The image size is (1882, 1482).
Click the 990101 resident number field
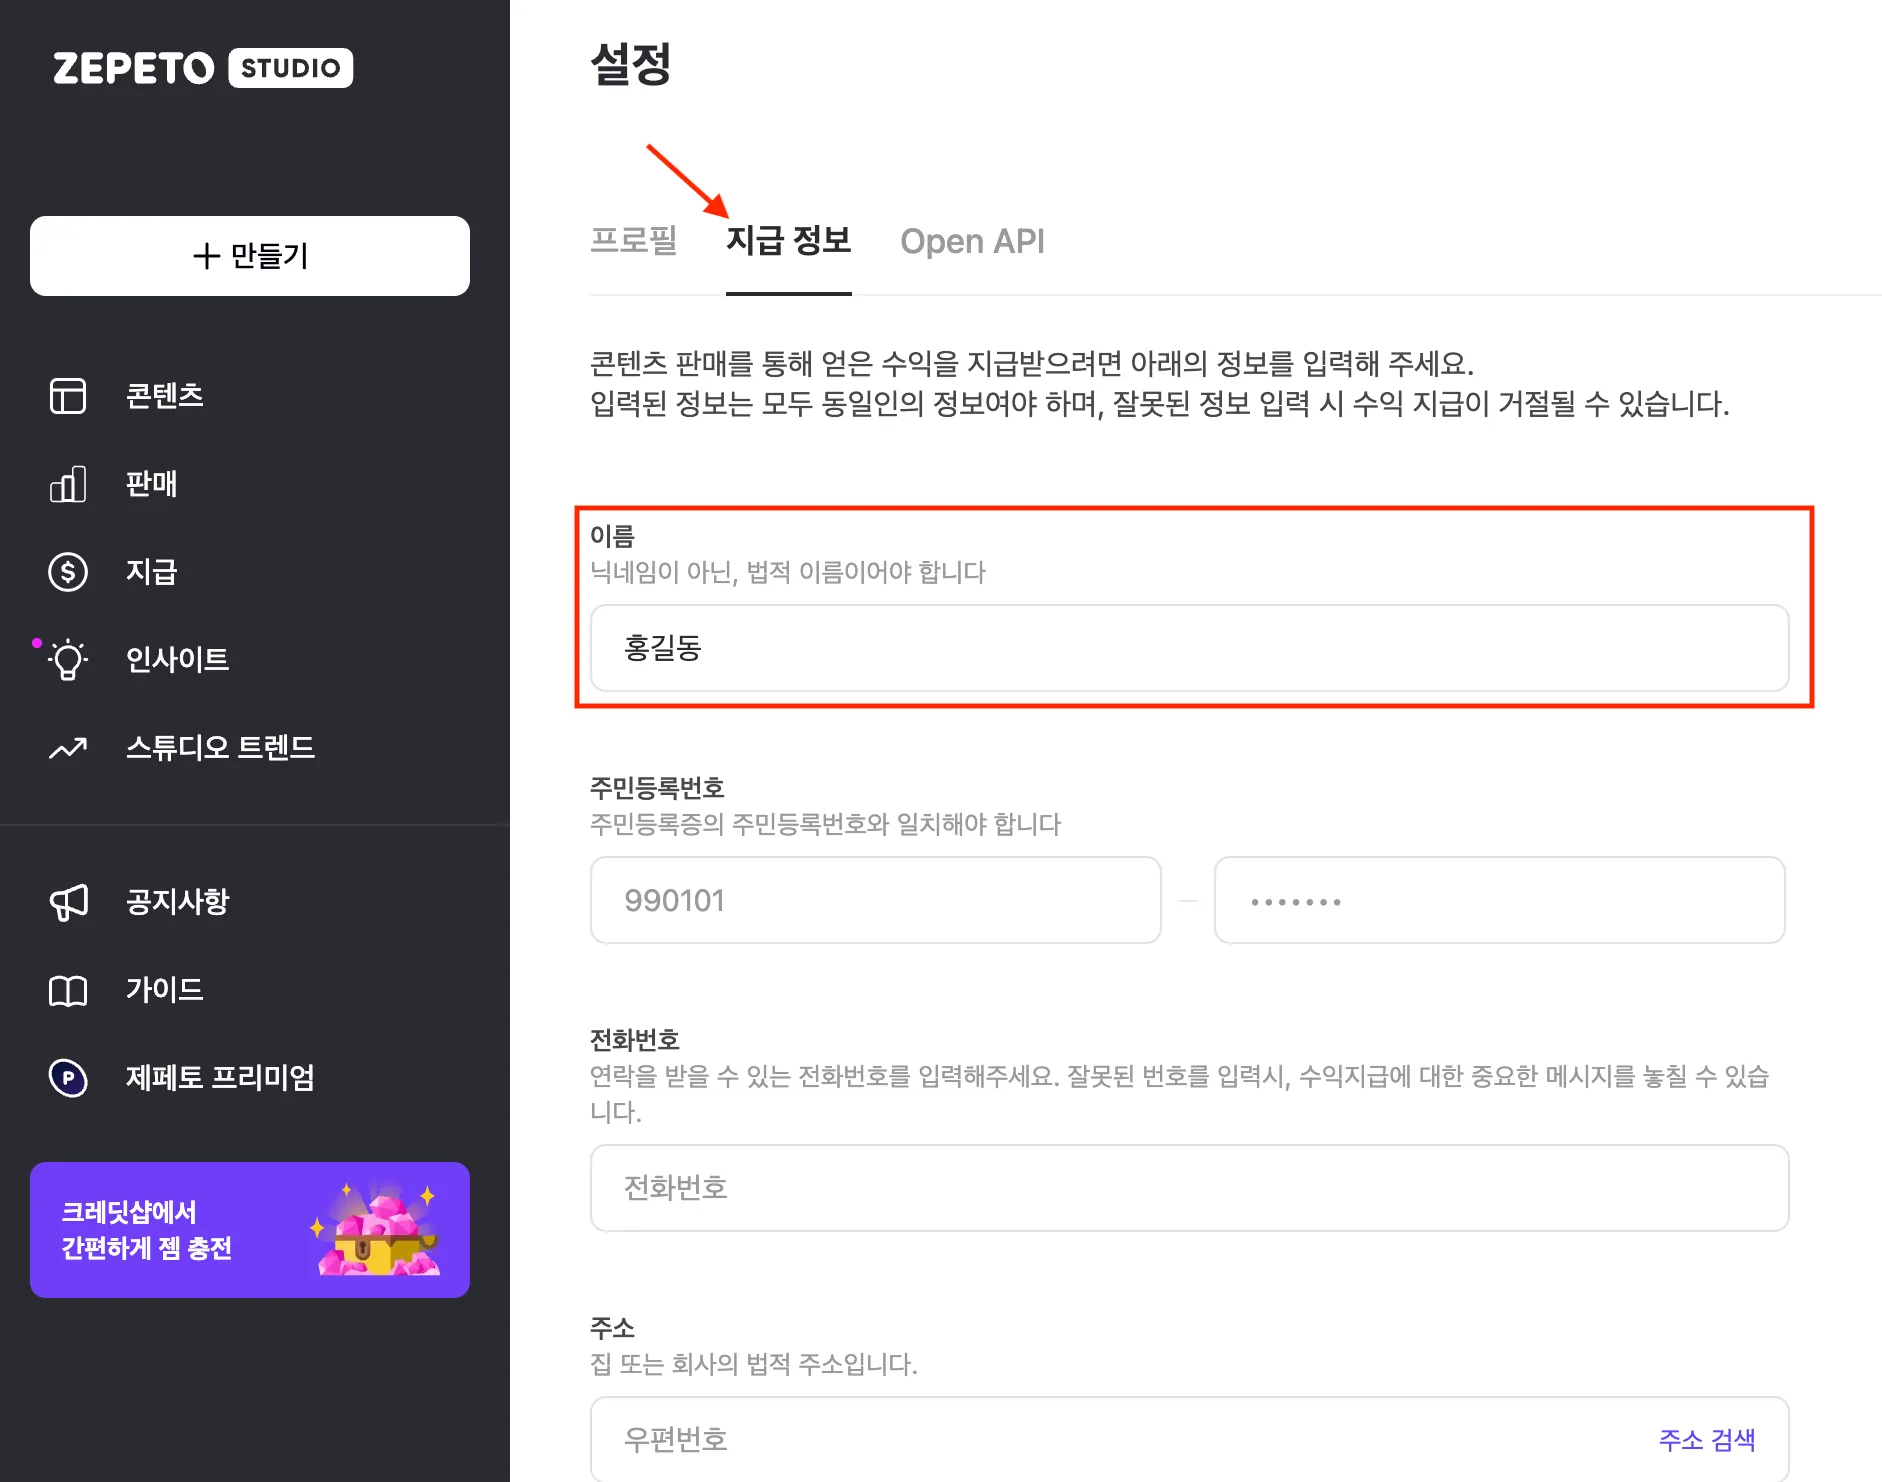click(875, 900)
